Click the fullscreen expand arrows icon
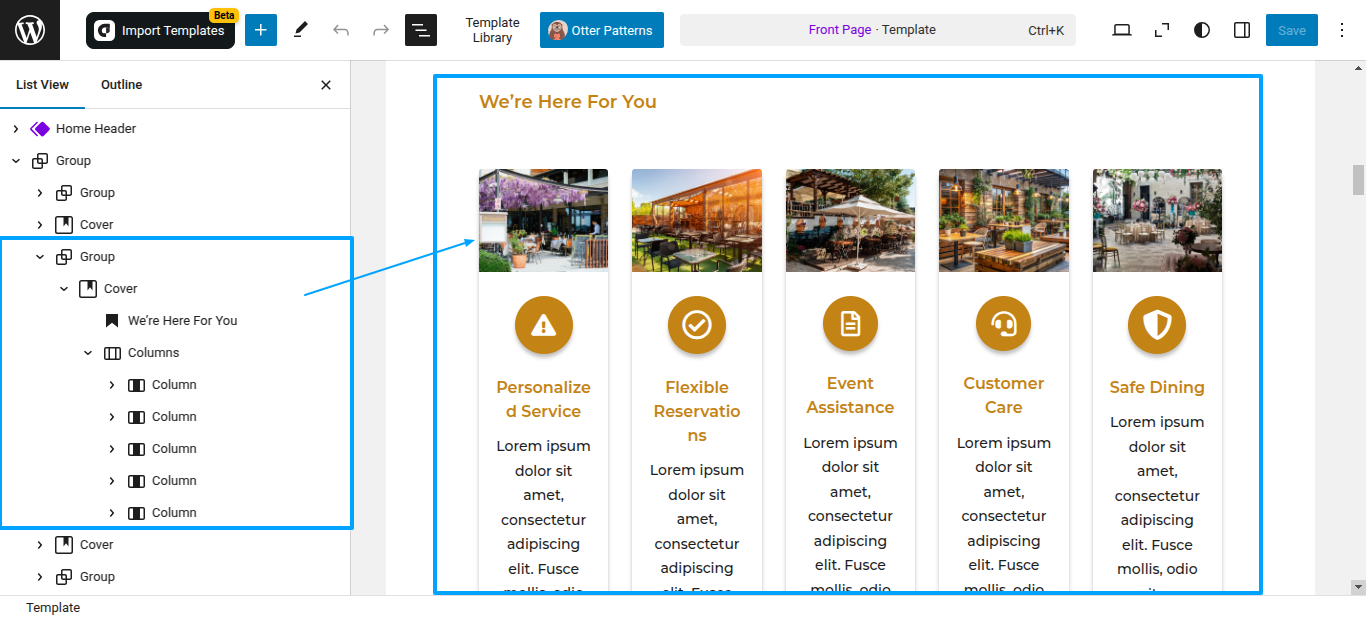Viewport: 1366px width, 620px height. coord(1162,30)
